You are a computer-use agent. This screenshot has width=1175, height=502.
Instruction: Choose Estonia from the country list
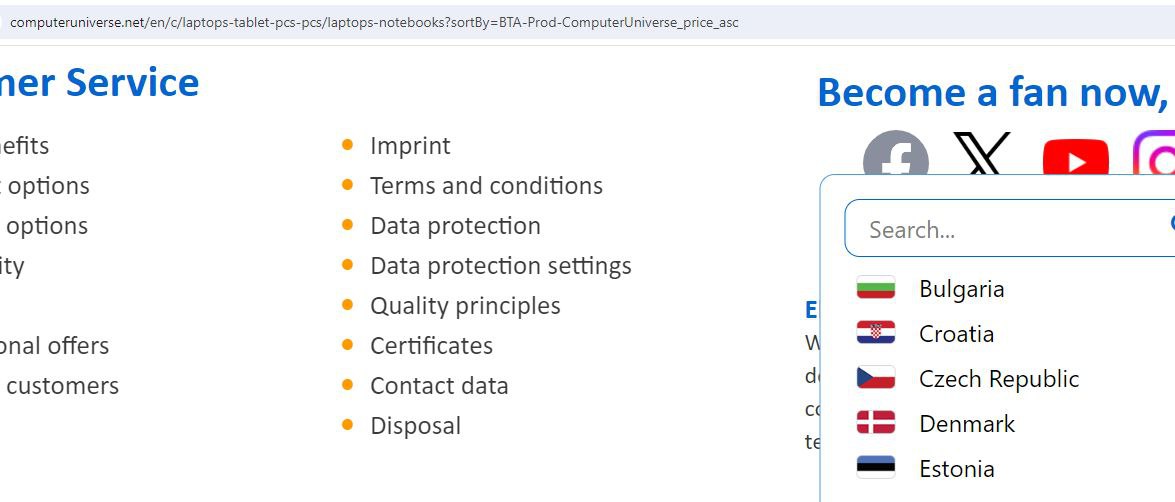point(956,469)
